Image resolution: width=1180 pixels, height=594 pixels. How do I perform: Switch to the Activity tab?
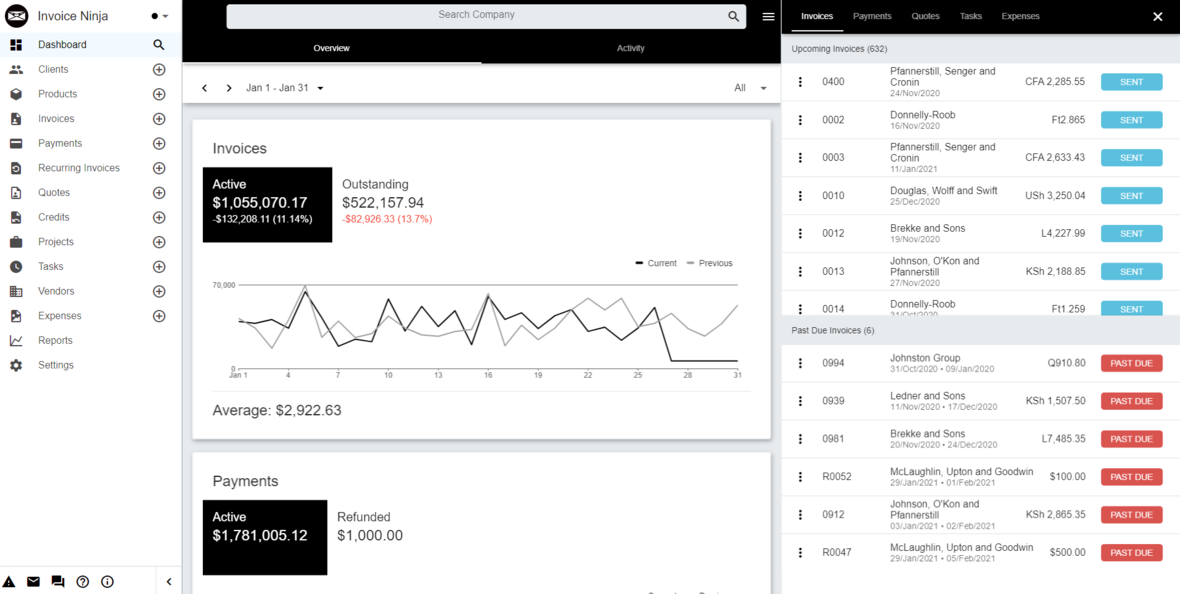point(631,48)
